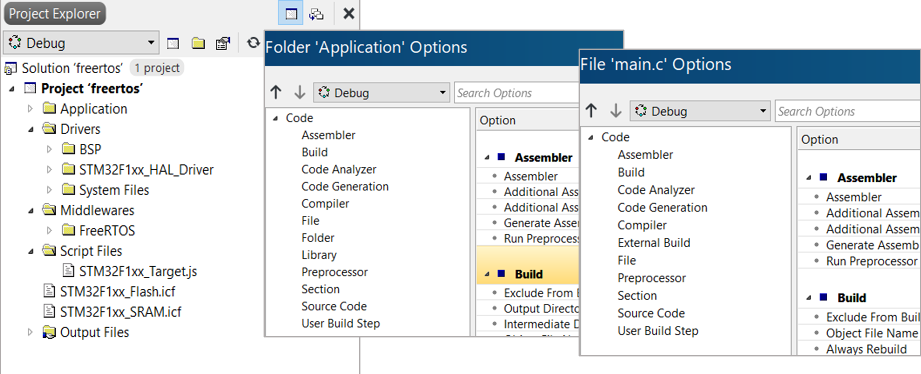Toggle the highlighted project view icon in Explorer header
This screenshot has width=921, height=374.
[x=291, y=14]
